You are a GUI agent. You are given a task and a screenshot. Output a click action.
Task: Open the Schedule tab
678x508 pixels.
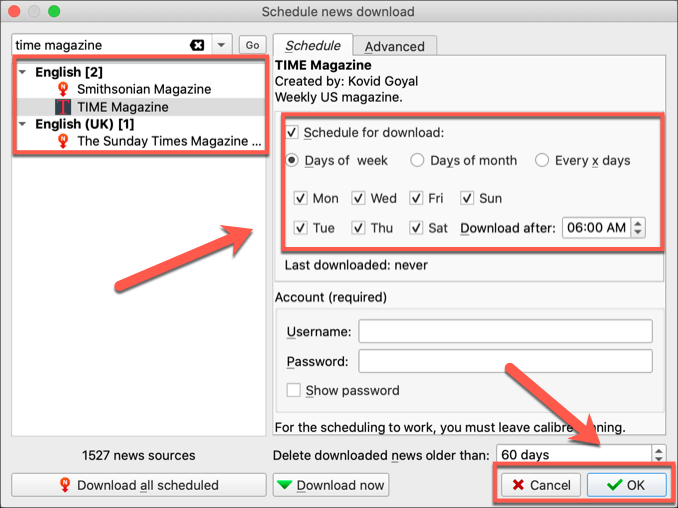pyautogui.click(x=312, y=46)
